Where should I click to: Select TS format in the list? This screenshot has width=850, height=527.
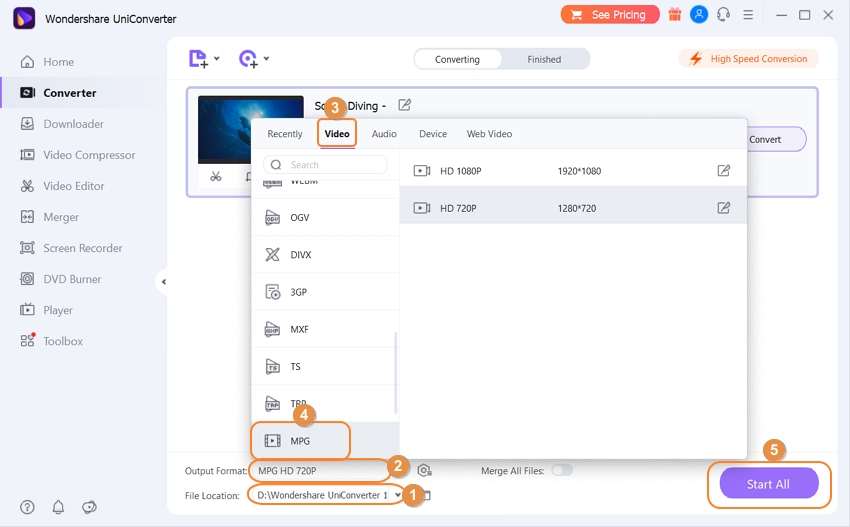pyautogui.click(x=325, y=367)
